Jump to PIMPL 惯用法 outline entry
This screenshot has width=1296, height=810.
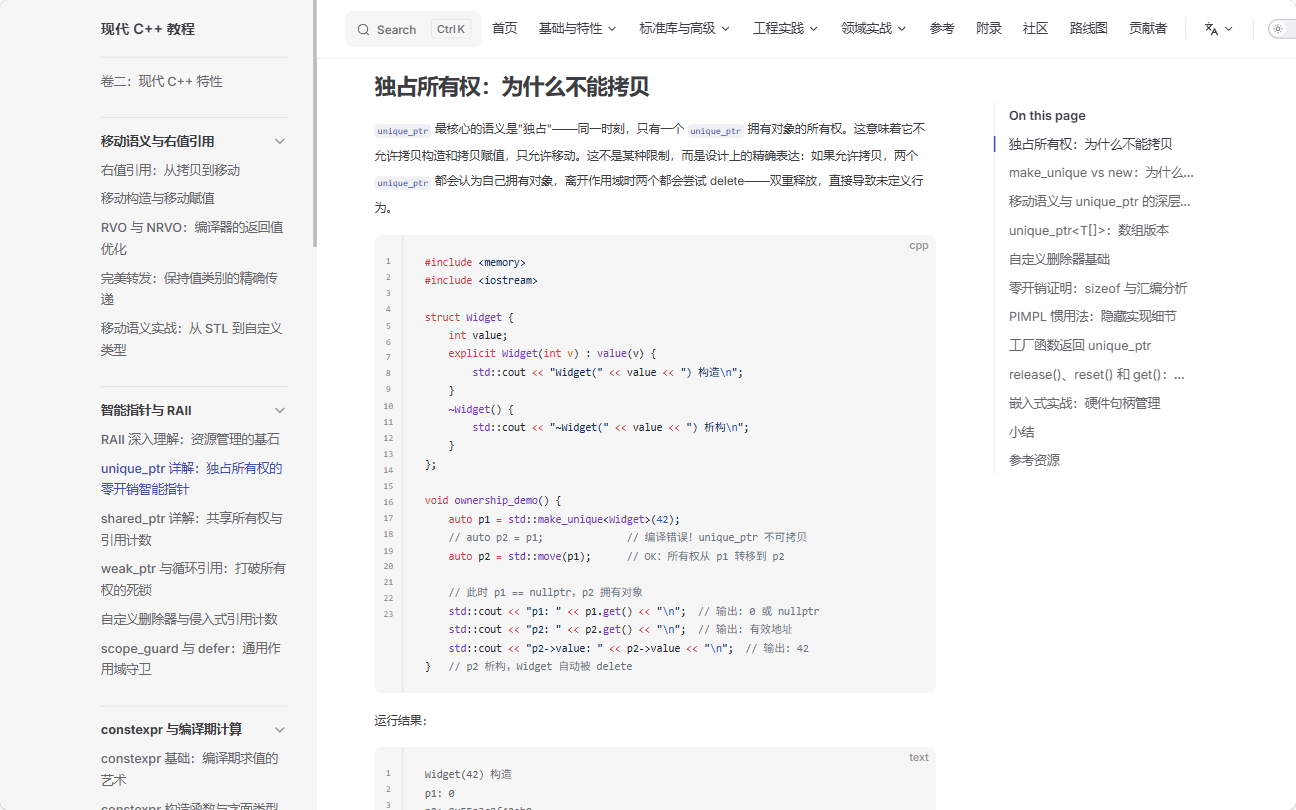click(1093, 316)
